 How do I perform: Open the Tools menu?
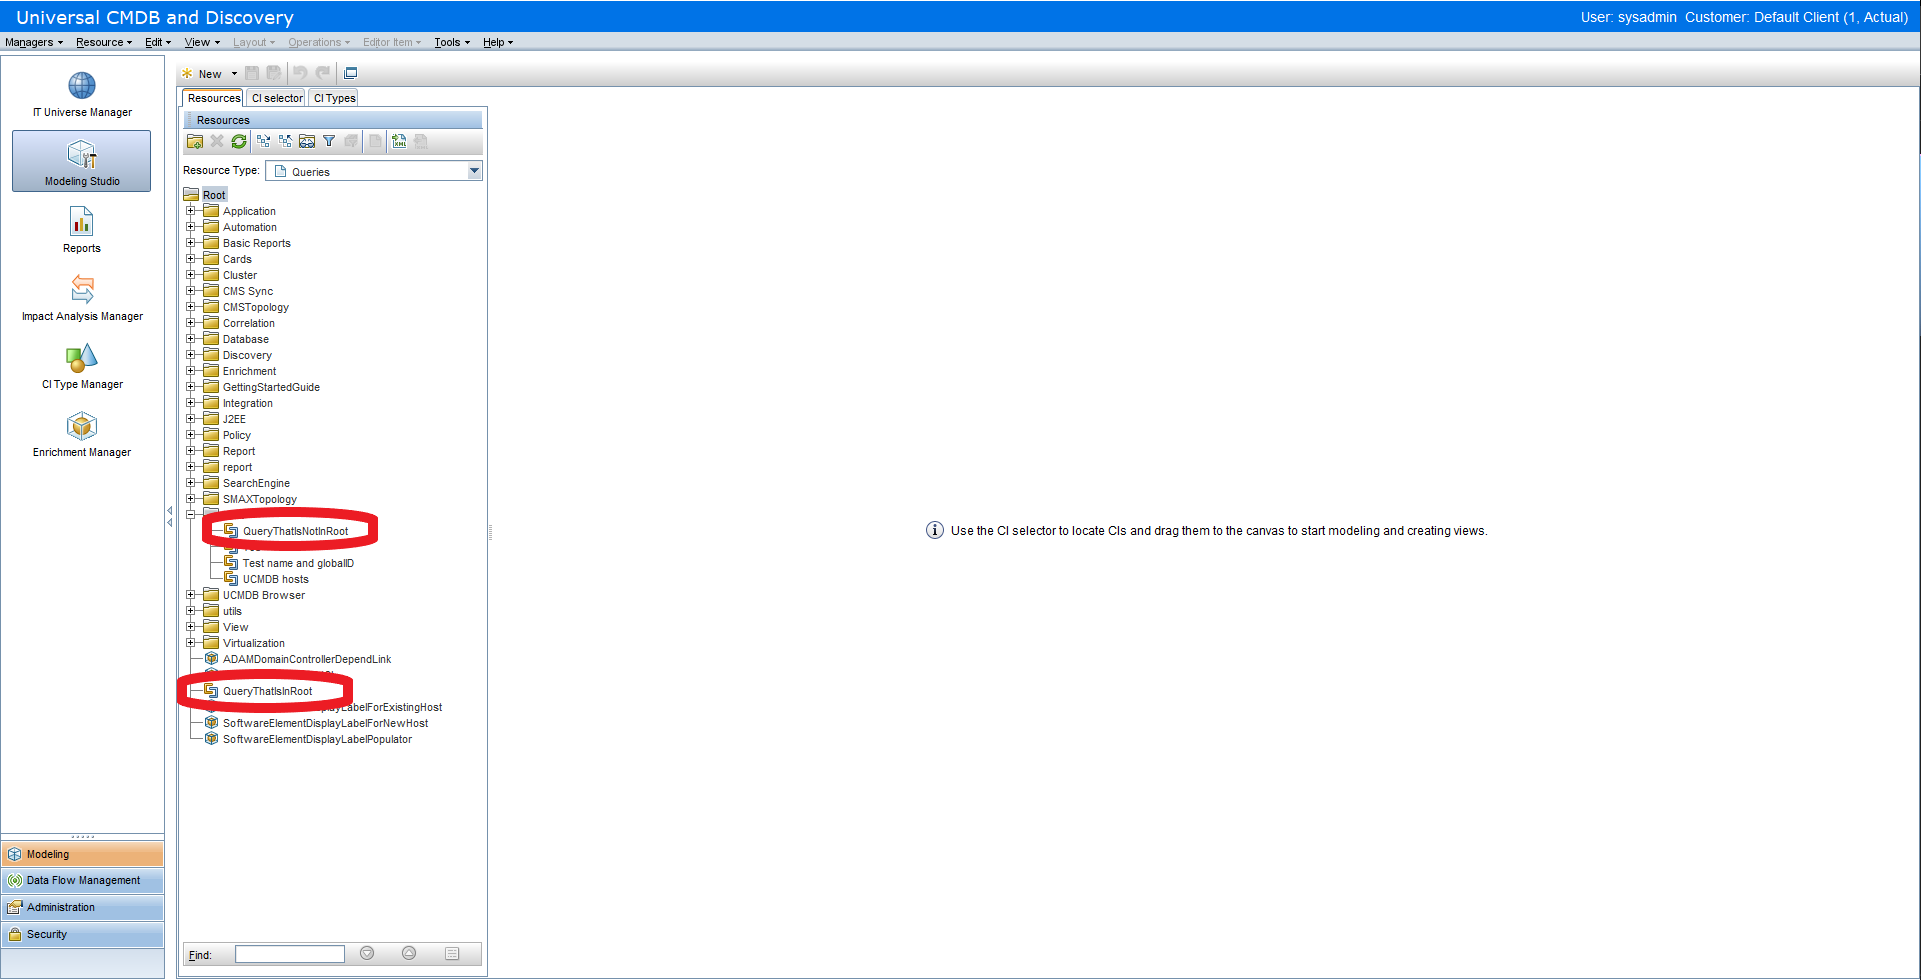(x=449, y=42)
